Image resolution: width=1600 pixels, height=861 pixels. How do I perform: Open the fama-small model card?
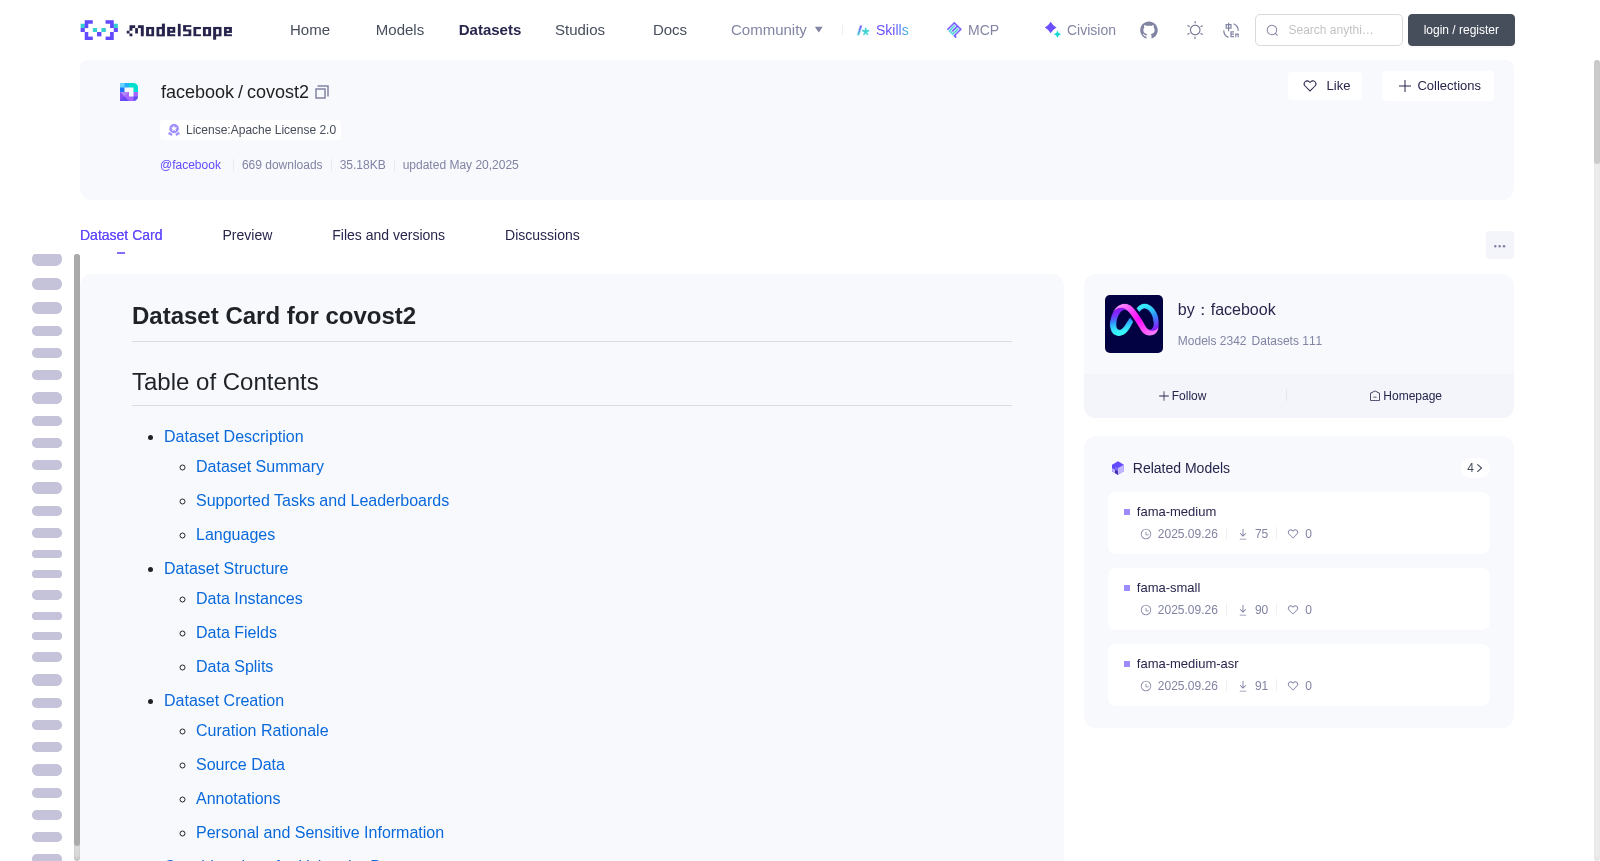pyautogui.click(x=1298, y=598)
